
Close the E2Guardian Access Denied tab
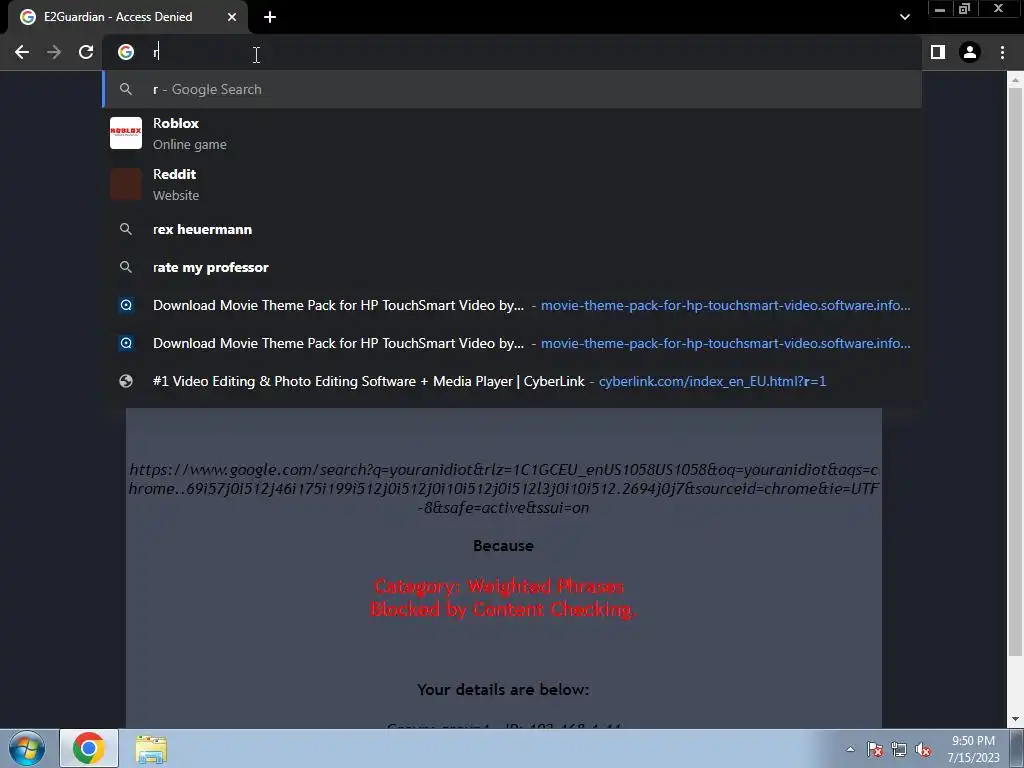coord(232,17)
